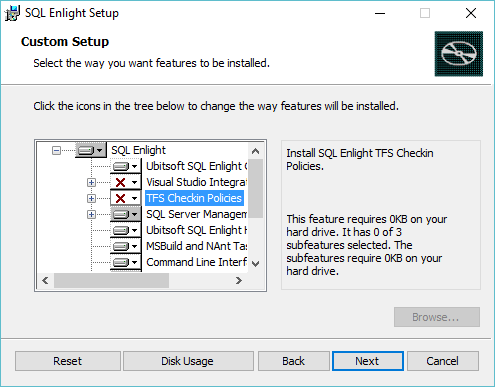Click the Next button
The image size is (495, 387).
coord(368,361)
